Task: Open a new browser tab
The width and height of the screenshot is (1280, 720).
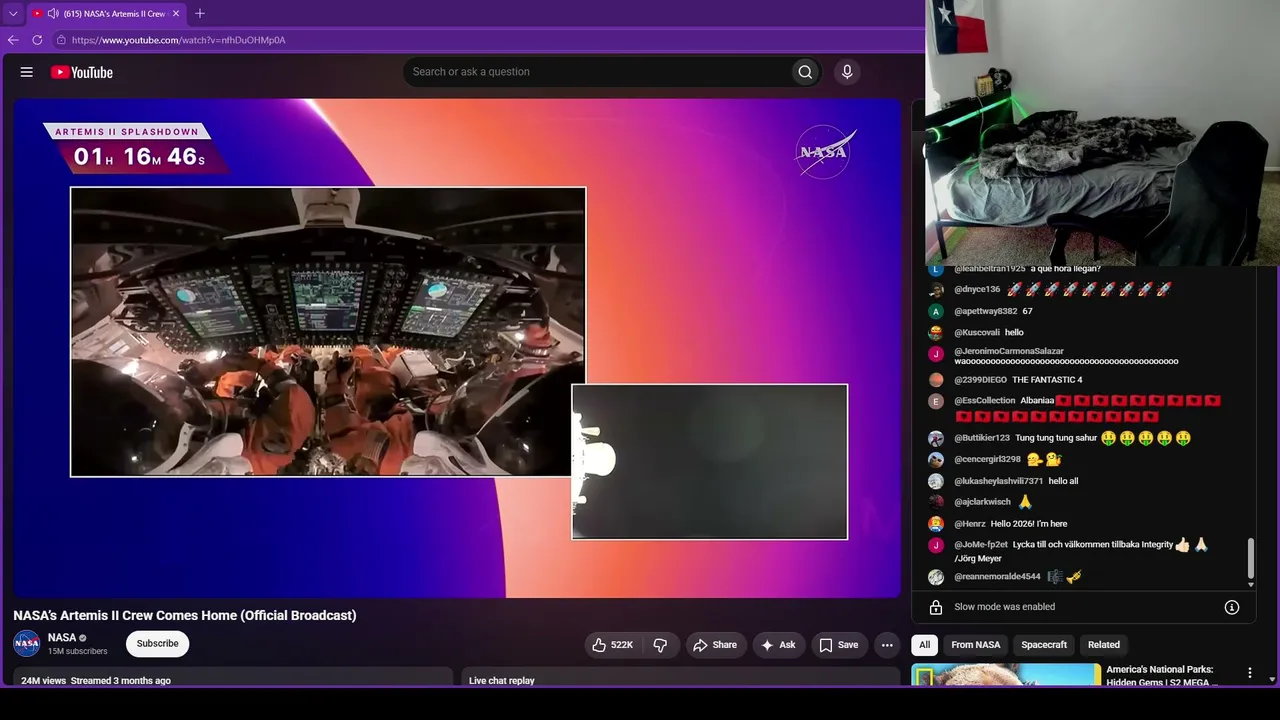Action: click(x=200, y=14)
